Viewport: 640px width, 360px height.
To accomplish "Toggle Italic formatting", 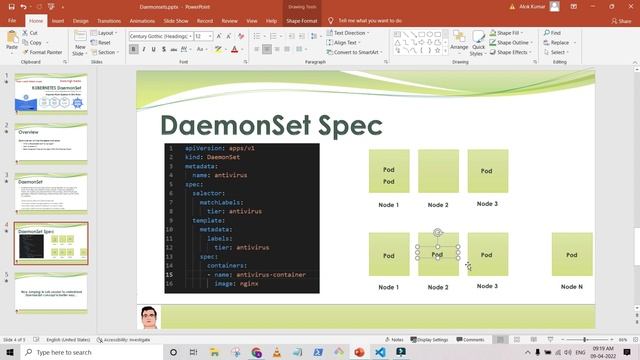I will (x=144, y=49).
